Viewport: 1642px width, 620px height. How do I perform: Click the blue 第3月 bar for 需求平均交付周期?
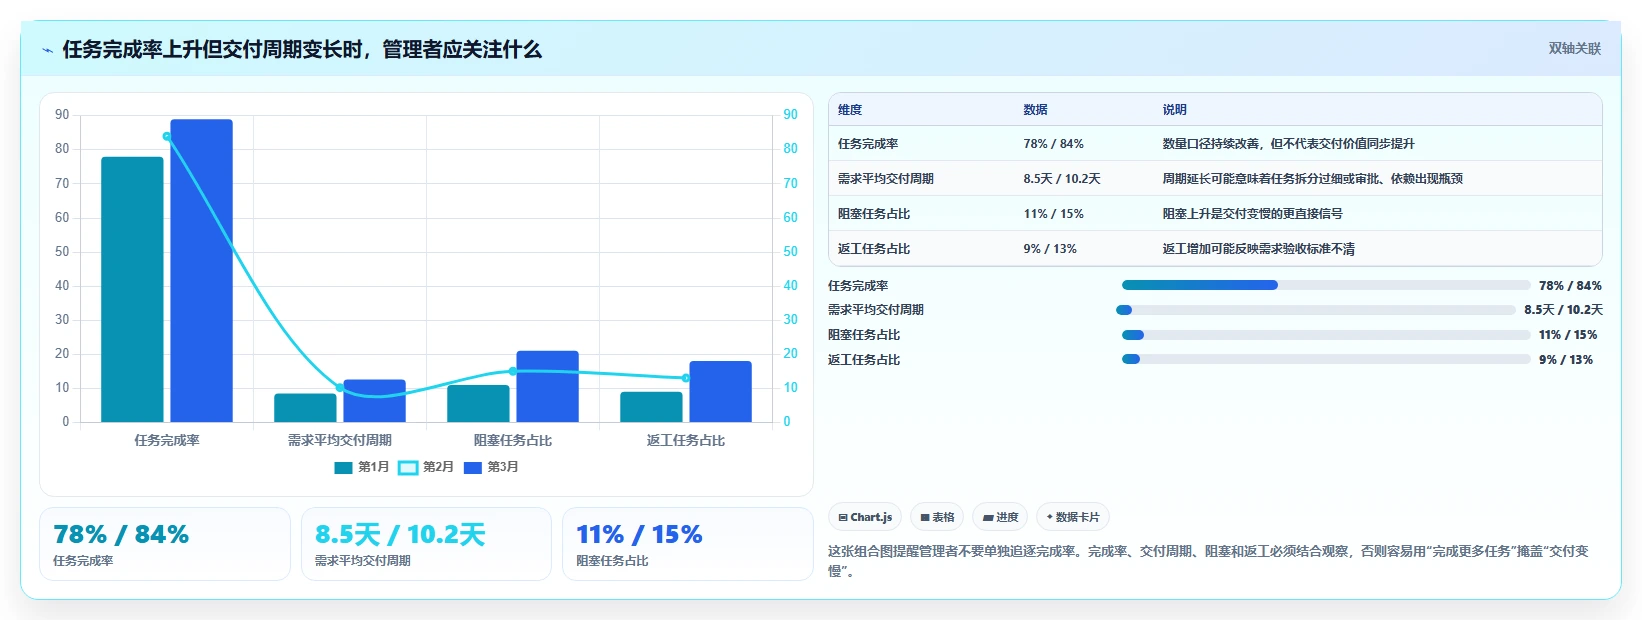(374, 401)
